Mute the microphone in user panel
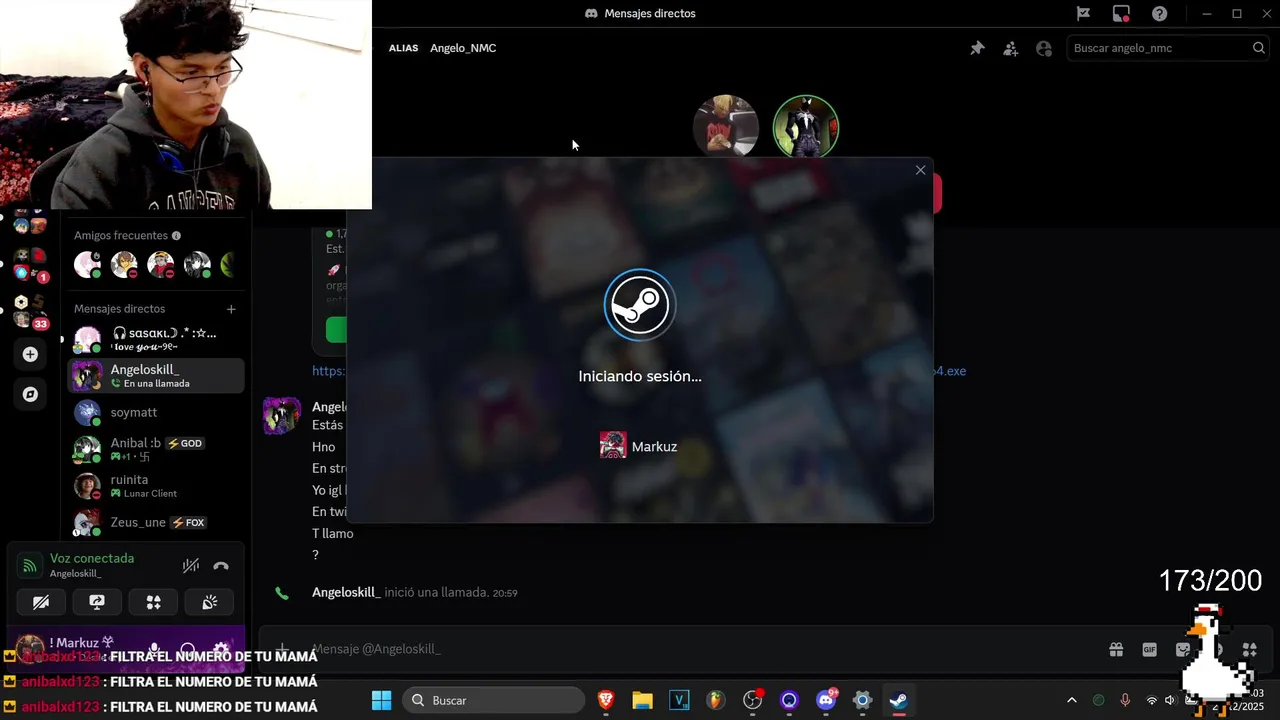The width and height of the screenshot is (1280, 720). [x=154, y=649]
